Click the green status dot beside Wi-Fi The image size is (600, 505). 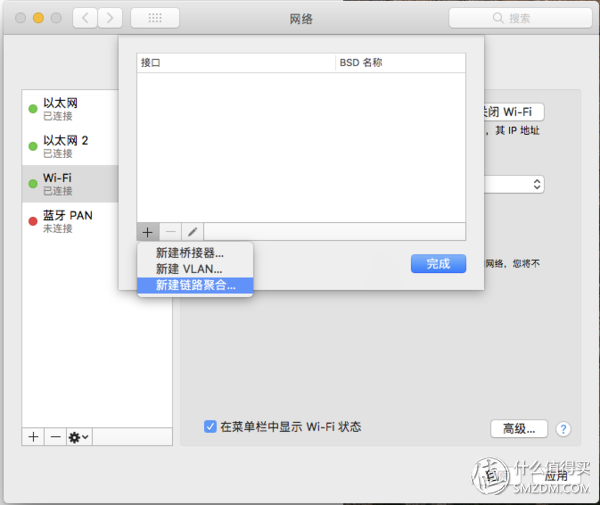(33, 184)
